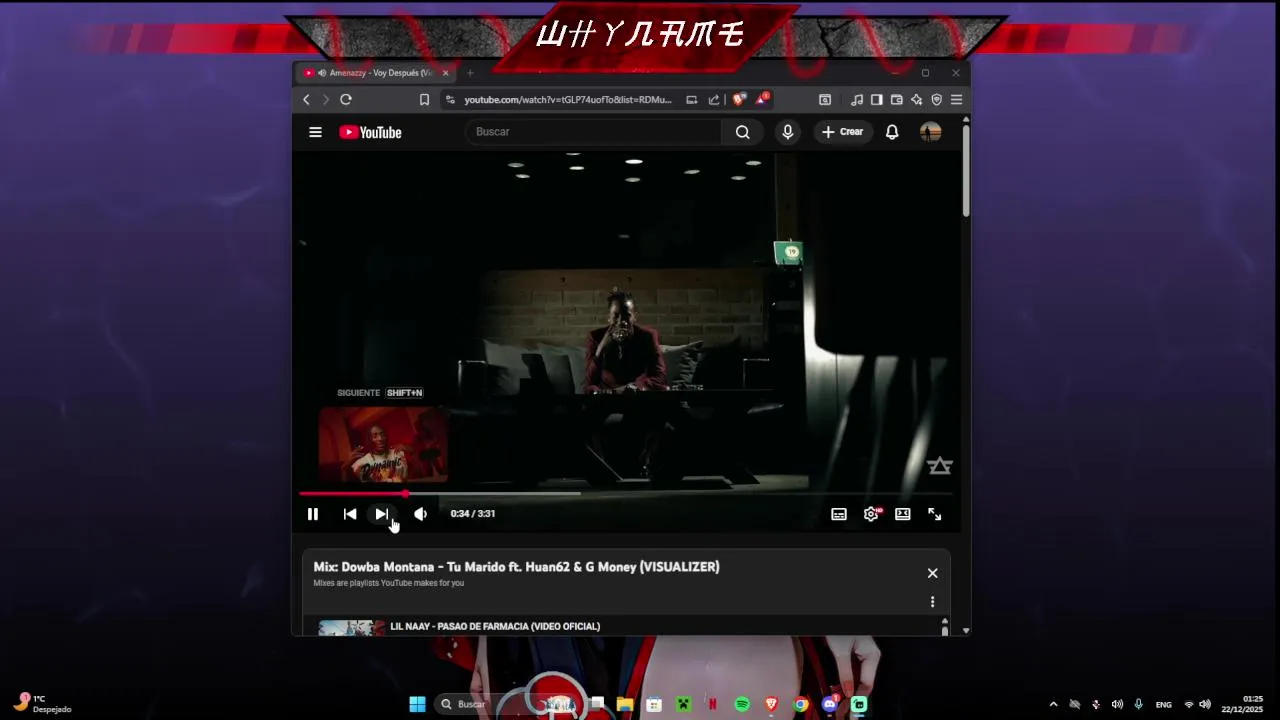Skip to the next video in the player

(x=381, y=514)
